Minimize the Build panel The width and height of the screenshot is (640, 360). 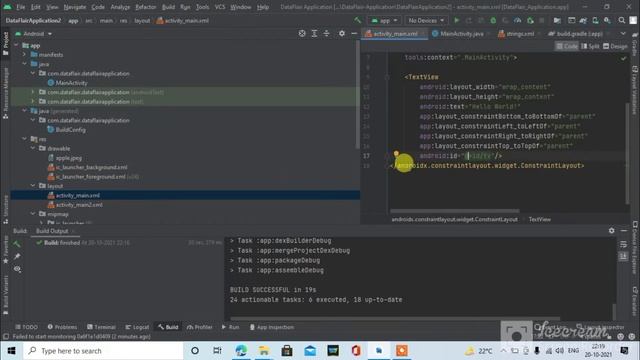624,231
